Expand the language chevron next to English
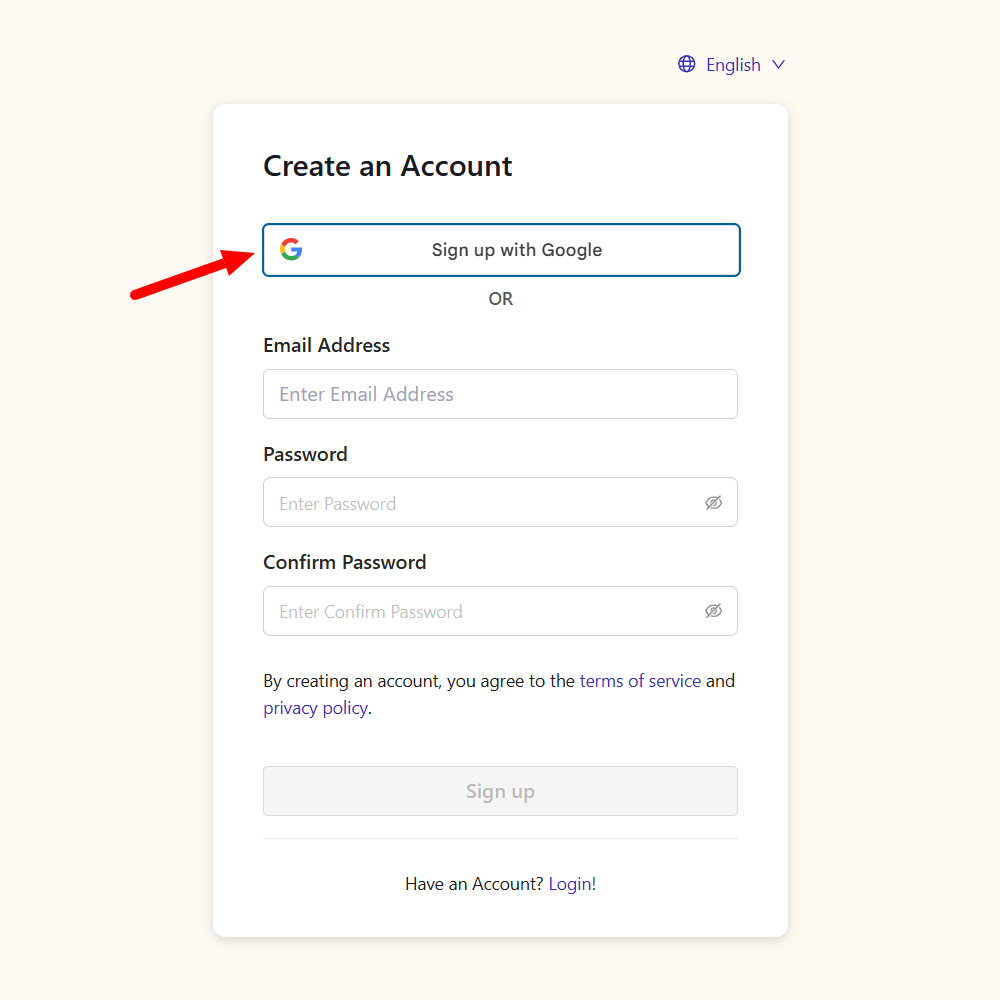Image resolution: width=1000 pixels, height=1000 pixels. click(779, 64)
